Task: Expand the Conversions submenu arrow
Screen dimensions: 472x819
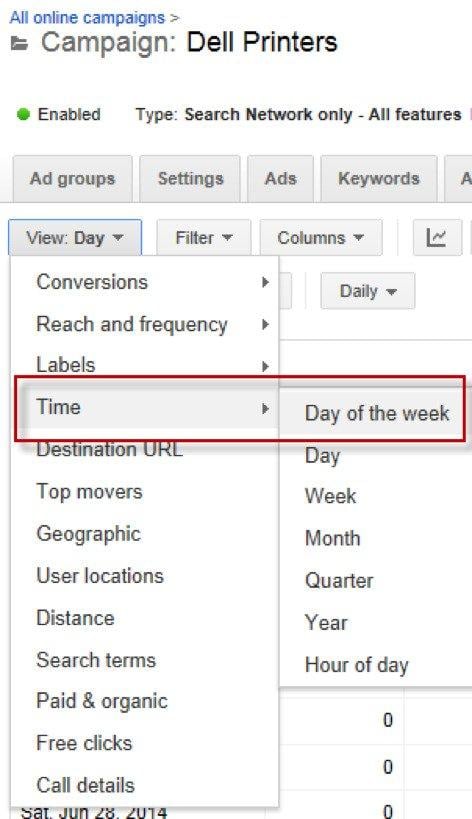Action: [265, 283]
